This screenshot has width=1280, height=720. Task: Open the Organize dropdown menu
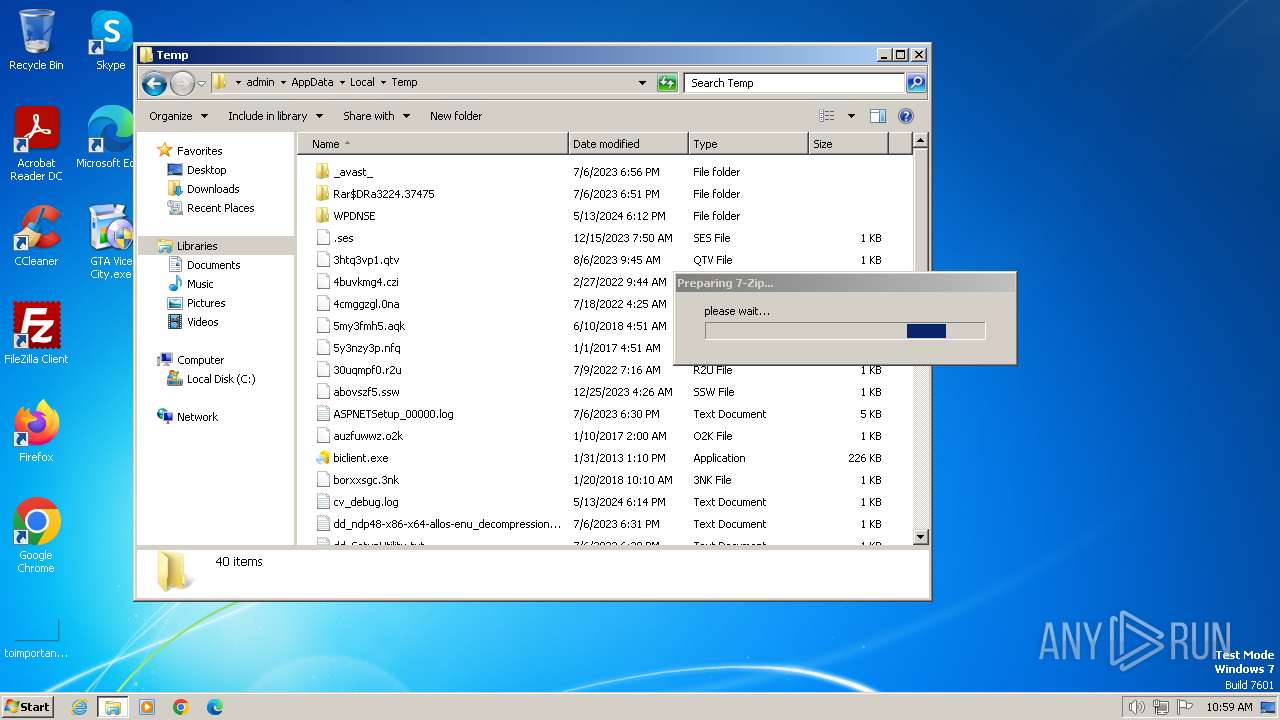point(178,116)
